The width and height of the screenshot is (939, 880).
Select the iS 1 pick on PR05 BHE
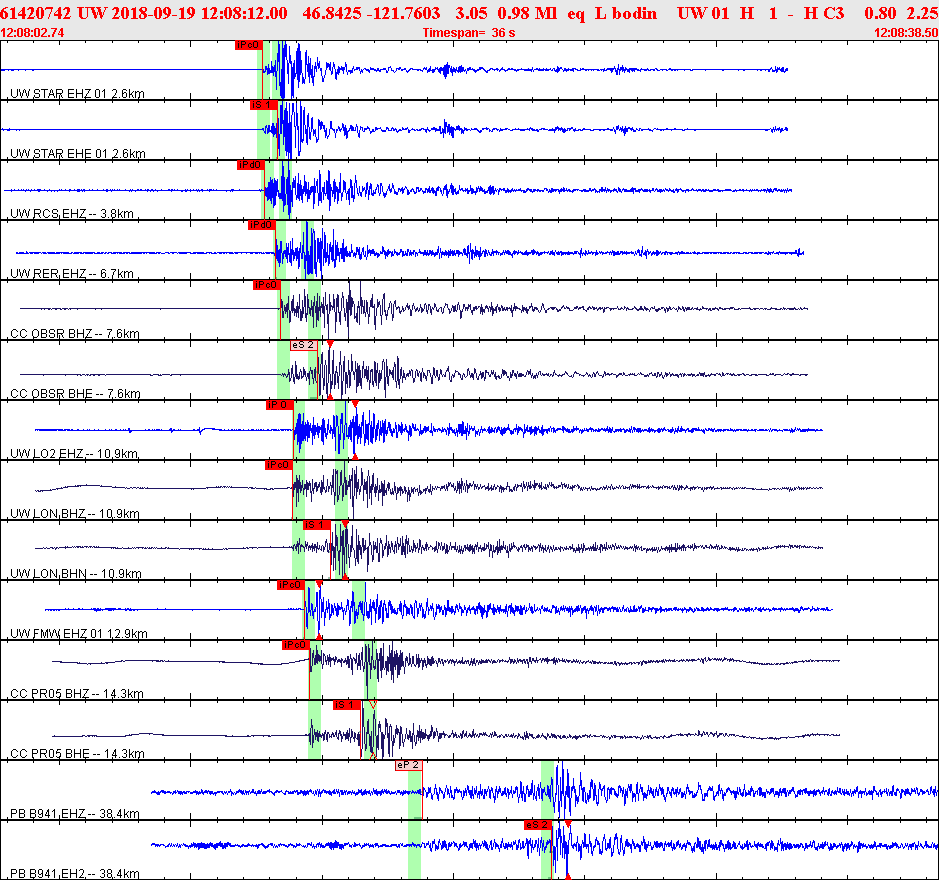tap(346, 705)
